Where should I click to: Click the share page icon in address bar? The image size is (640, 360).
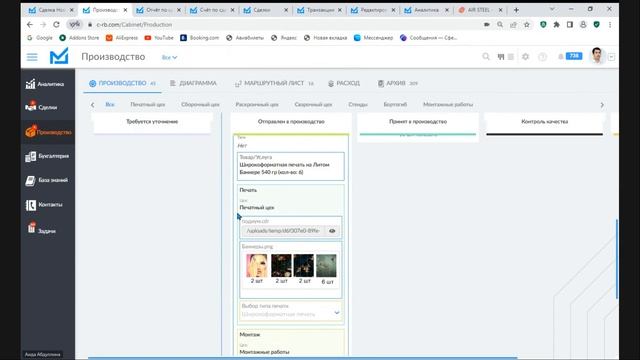(513, 24)
